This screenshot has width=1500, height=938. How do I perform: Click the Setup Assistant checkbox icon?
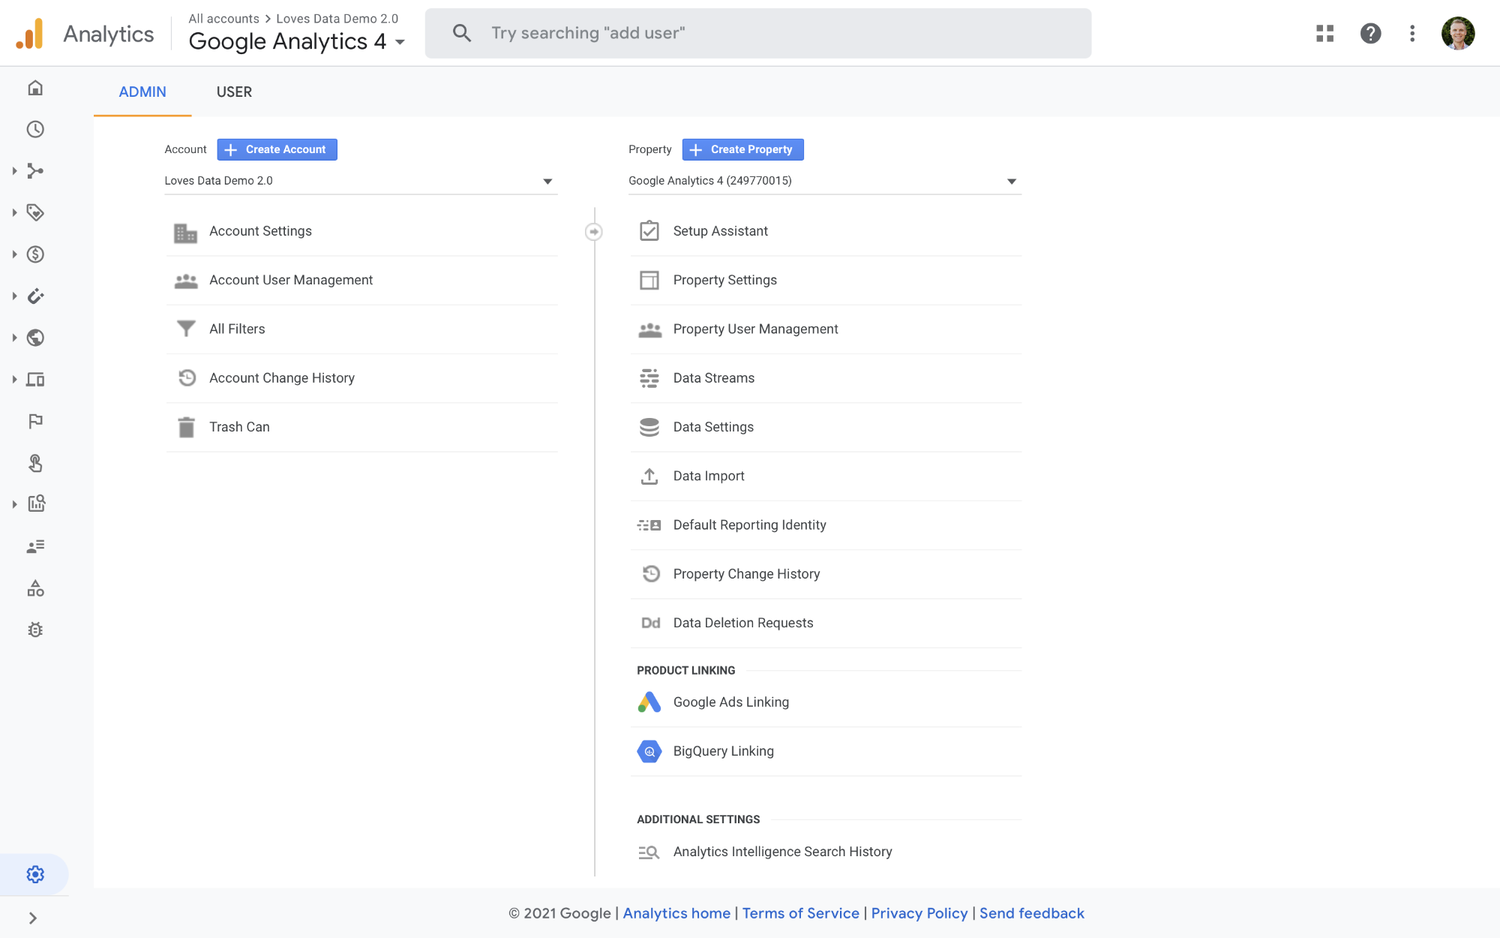pos(649,231)
